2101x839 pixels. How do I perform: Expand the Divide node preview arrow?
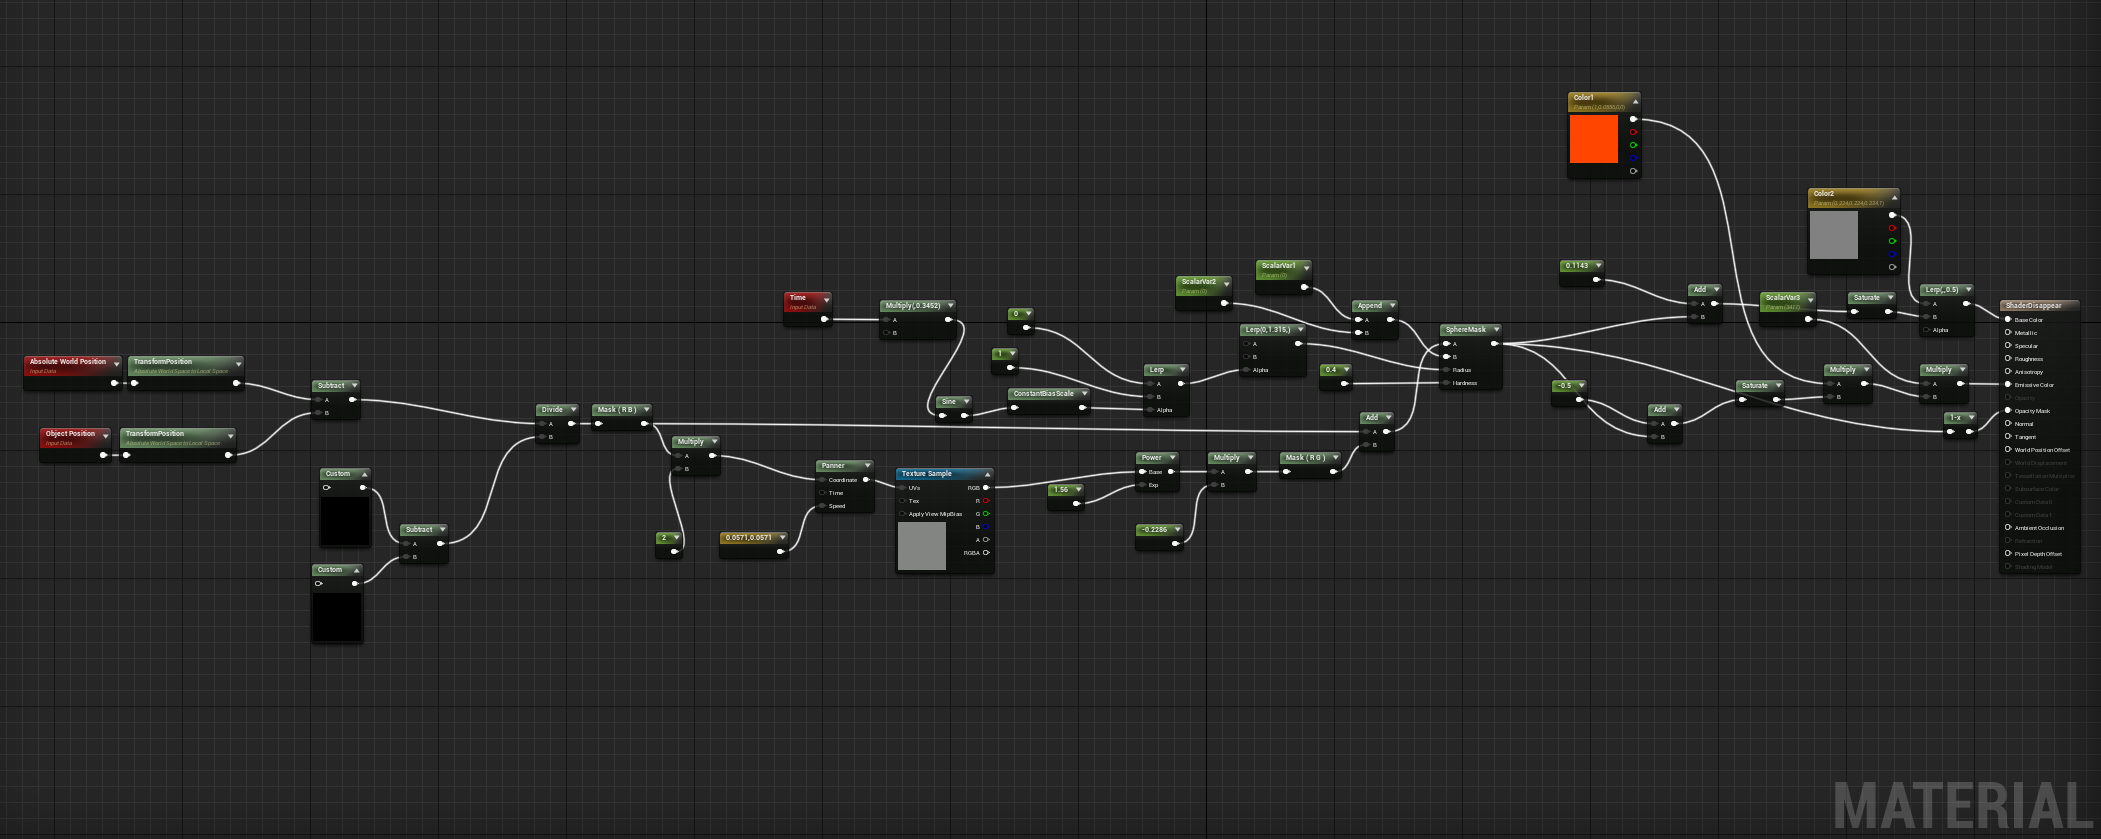click(573, 410)
